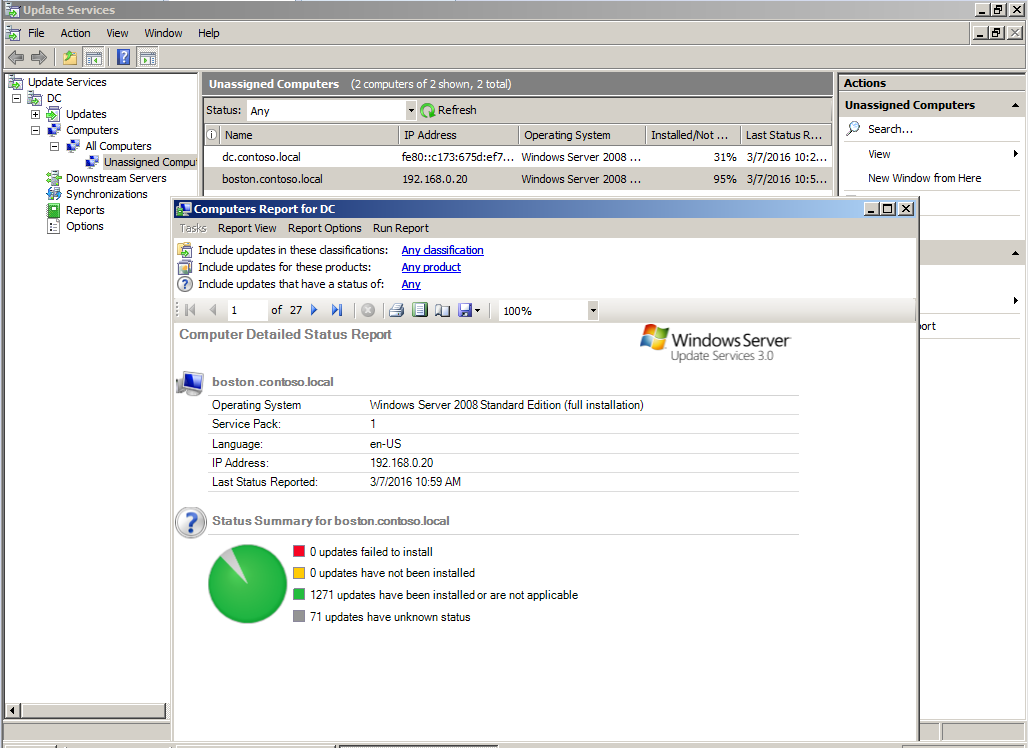Jump to last report page
Viewport: 1028px width, 748px height.
pyautogui.click(x=337, y=310)
